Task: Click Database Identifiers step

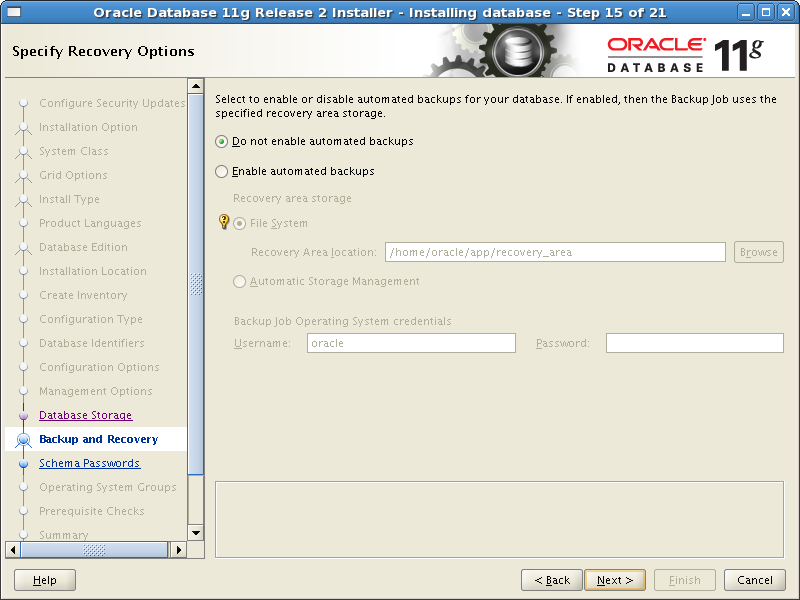Action: coord(92,343)
